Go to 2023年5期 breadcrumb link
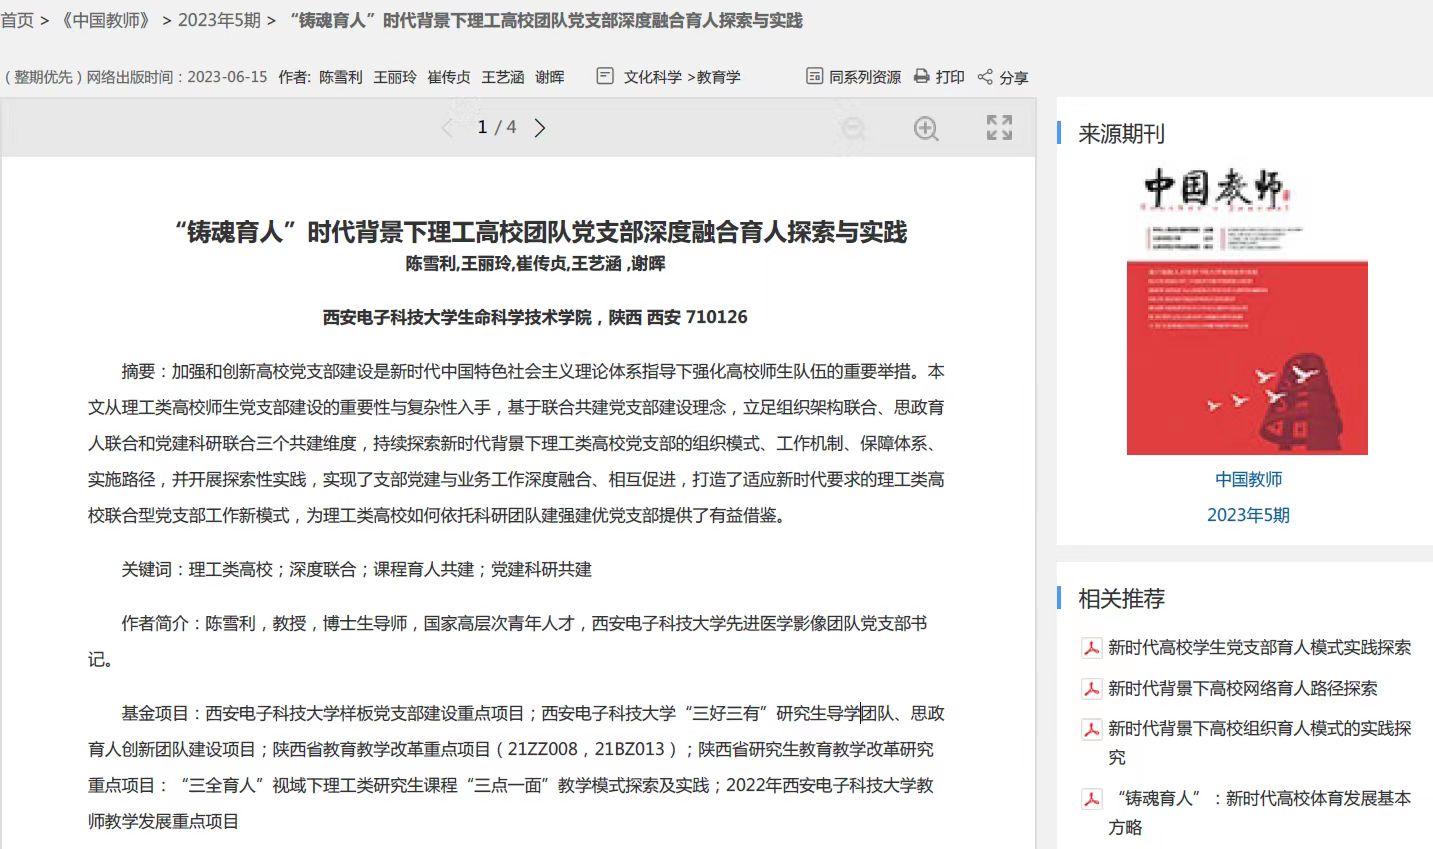Screen dimensions: 1433x849 219,20
